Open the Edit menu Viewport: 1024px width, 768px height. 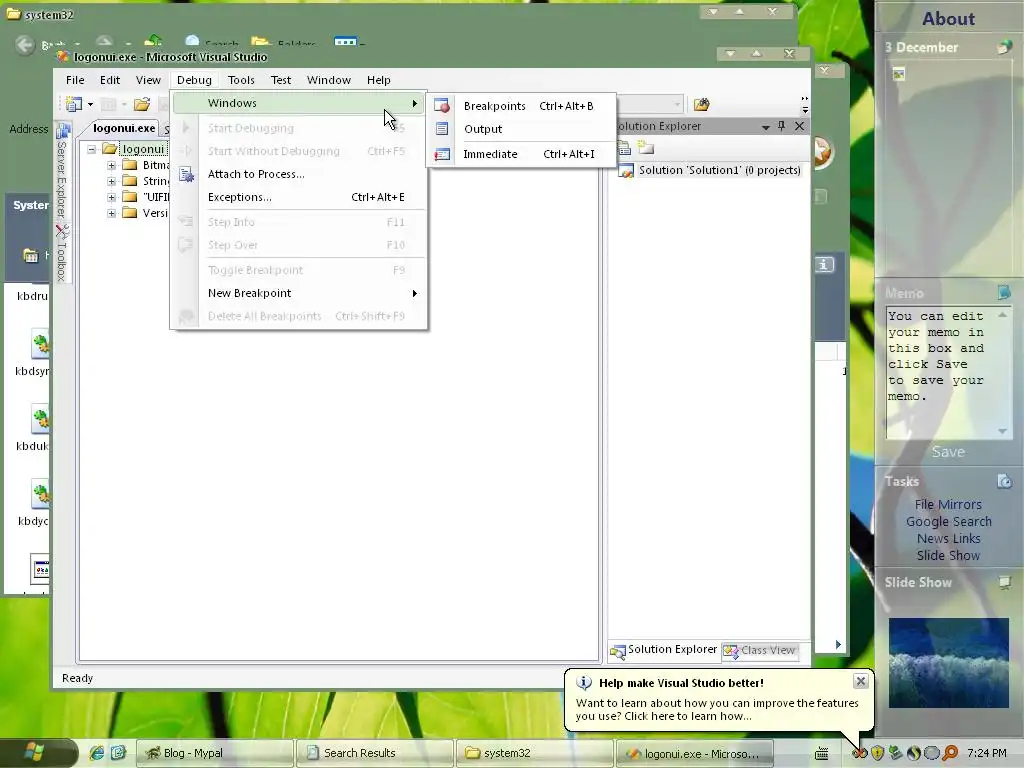[110, 80]
